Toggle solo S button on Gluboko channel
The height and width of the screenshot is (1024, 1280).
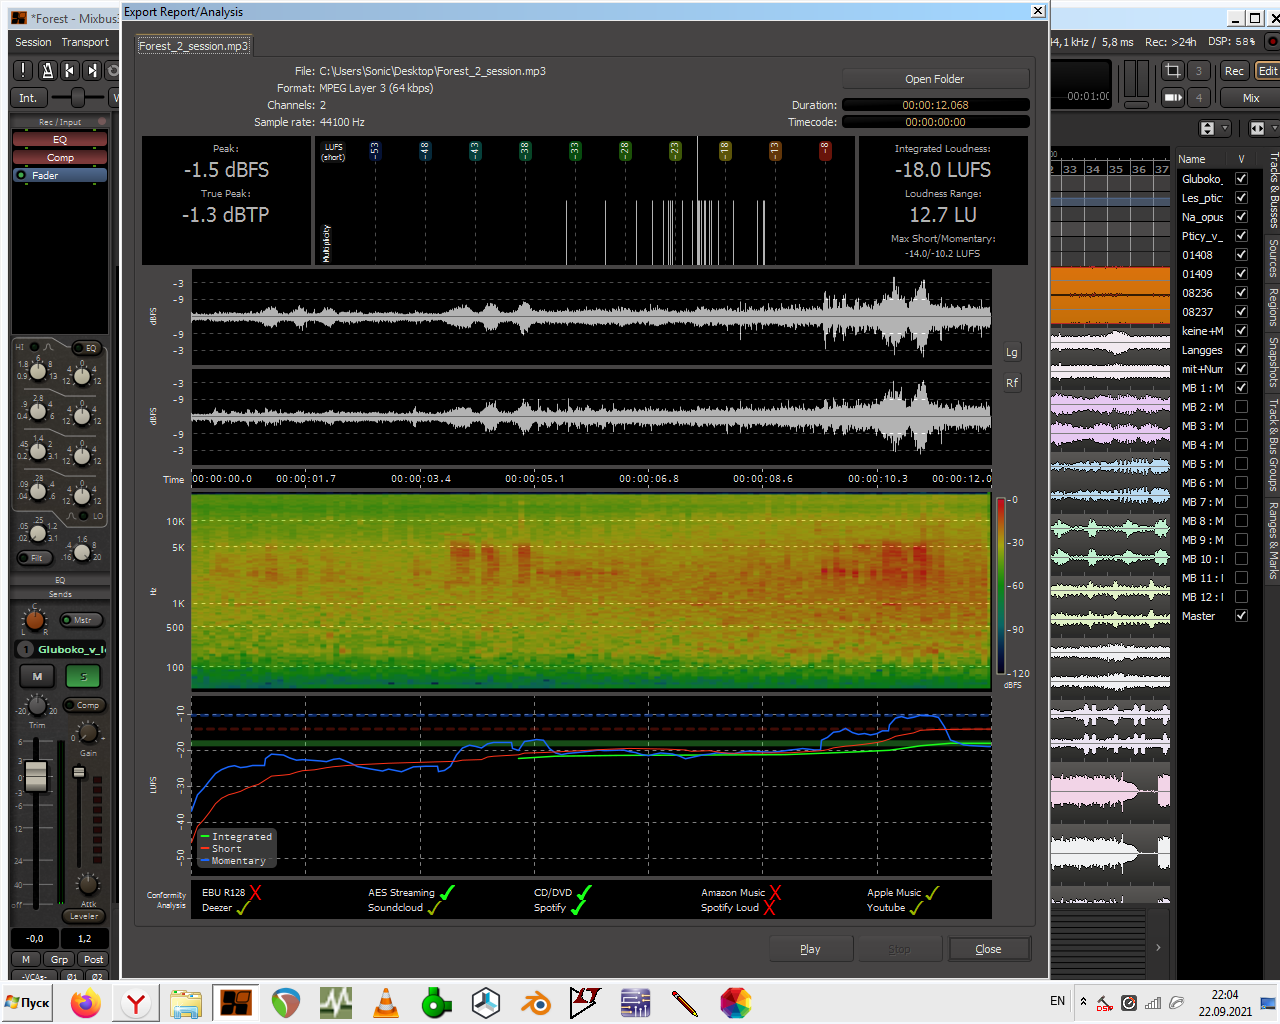click(84, 677)
